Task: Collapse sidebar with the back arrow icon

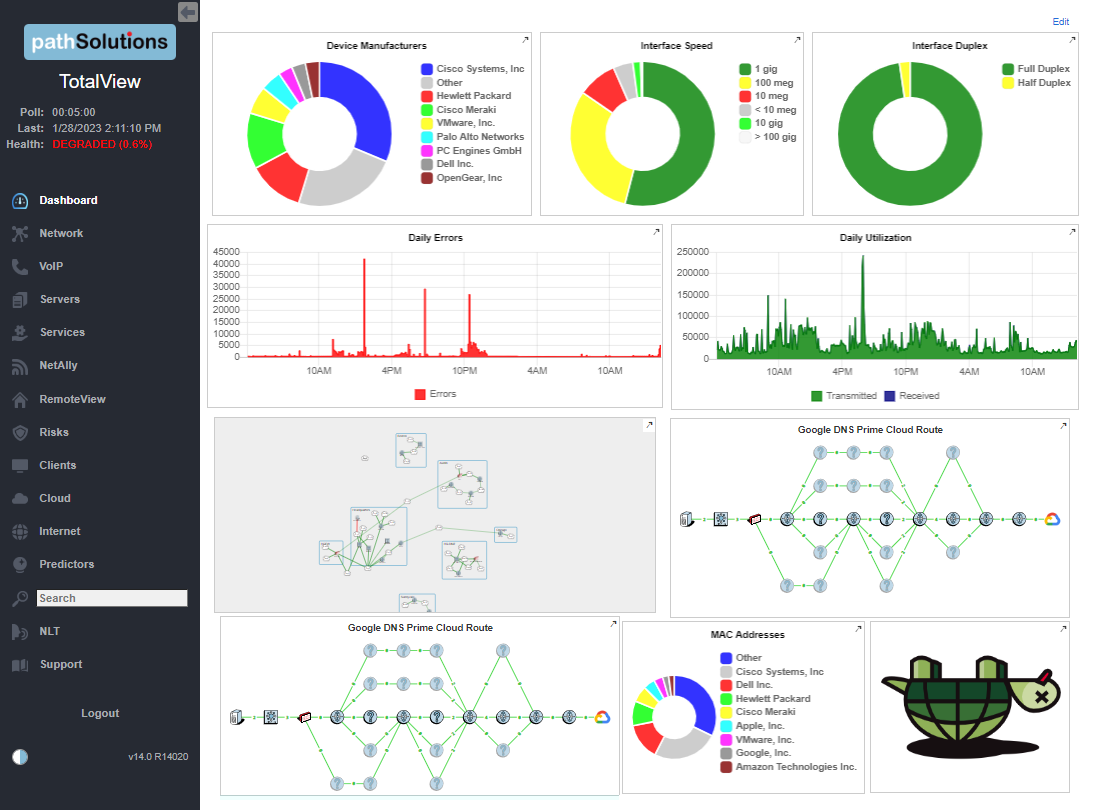Action: 188,12
